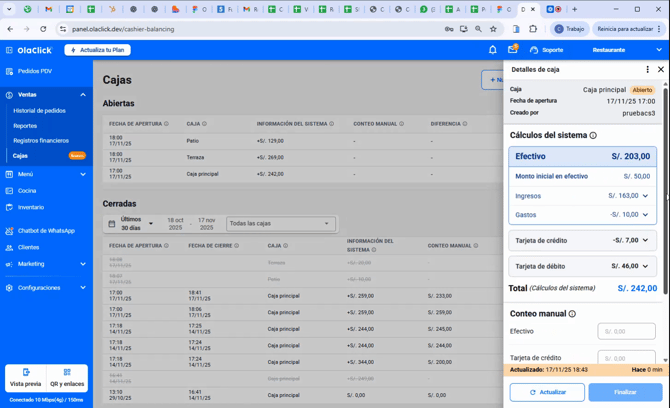Open the Últimos 30 días date range dropdown

pos(137,223)
